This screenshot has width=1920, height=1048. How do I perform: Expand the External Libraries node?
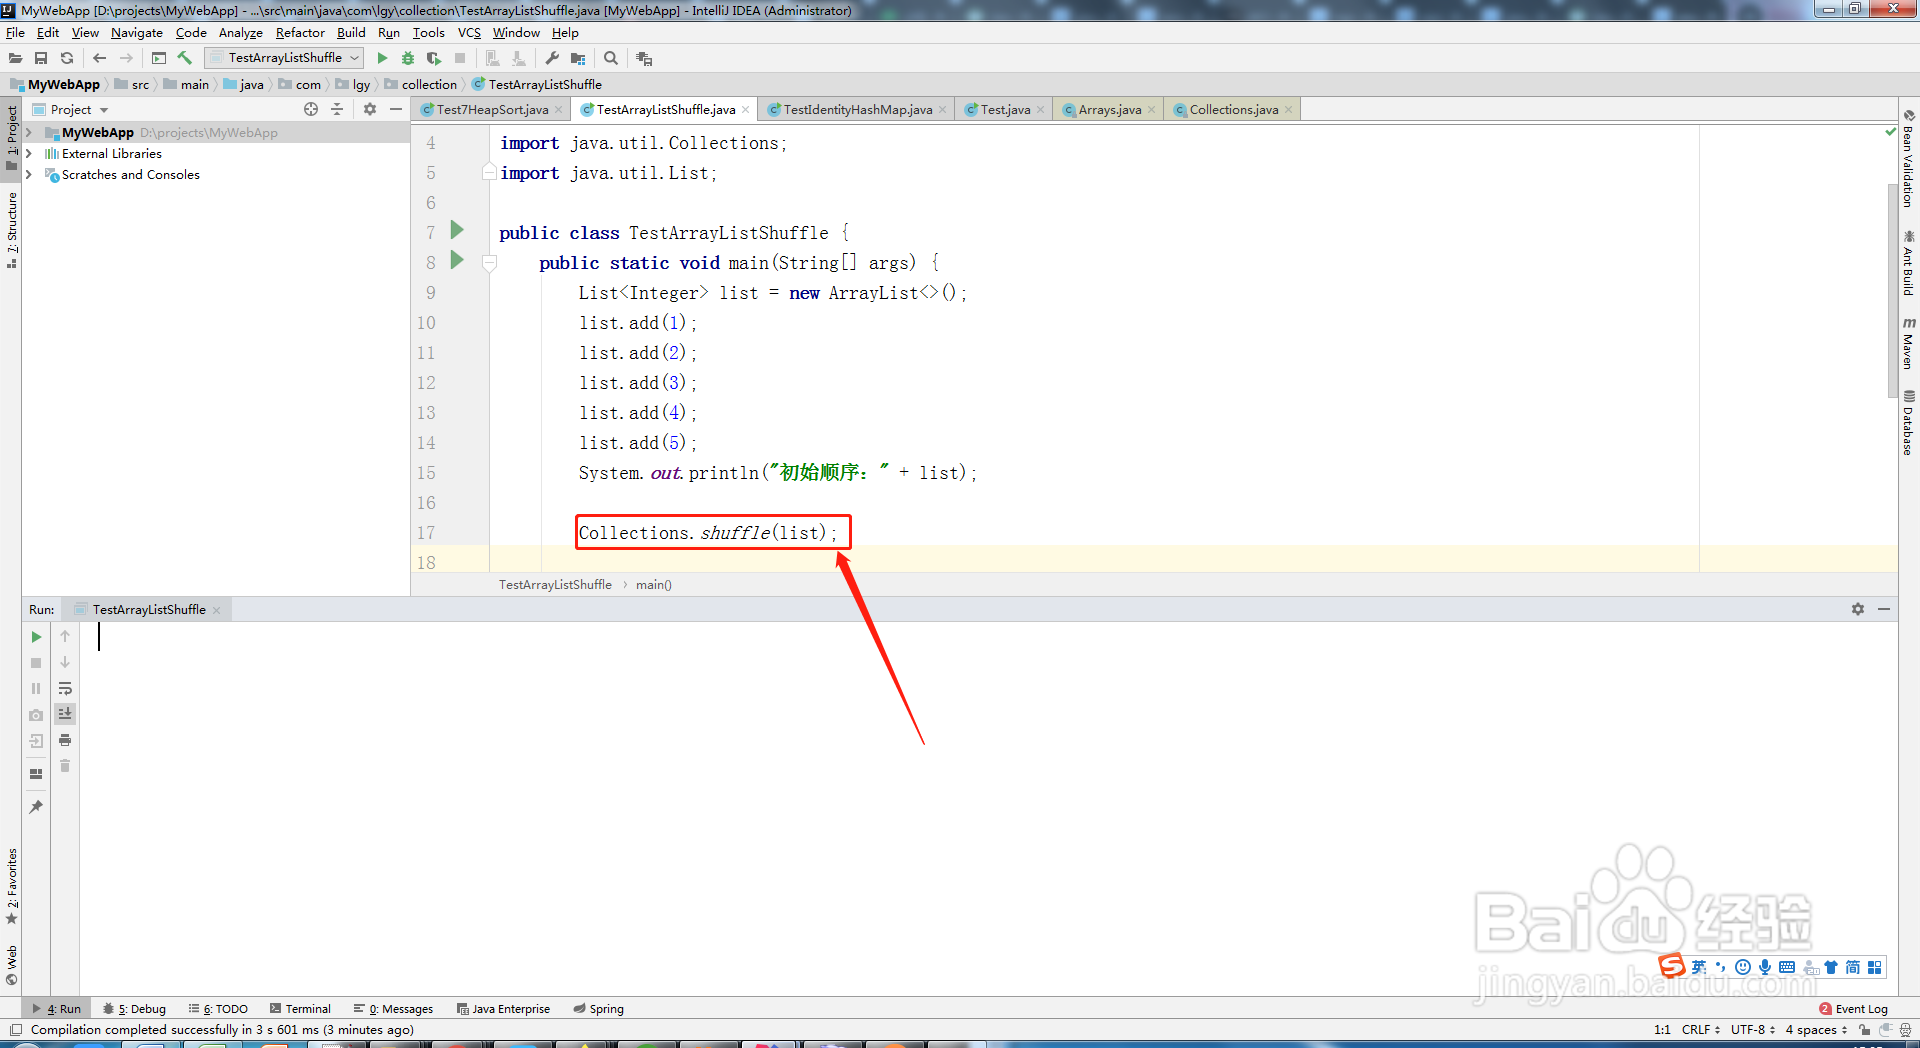[29, 153]
